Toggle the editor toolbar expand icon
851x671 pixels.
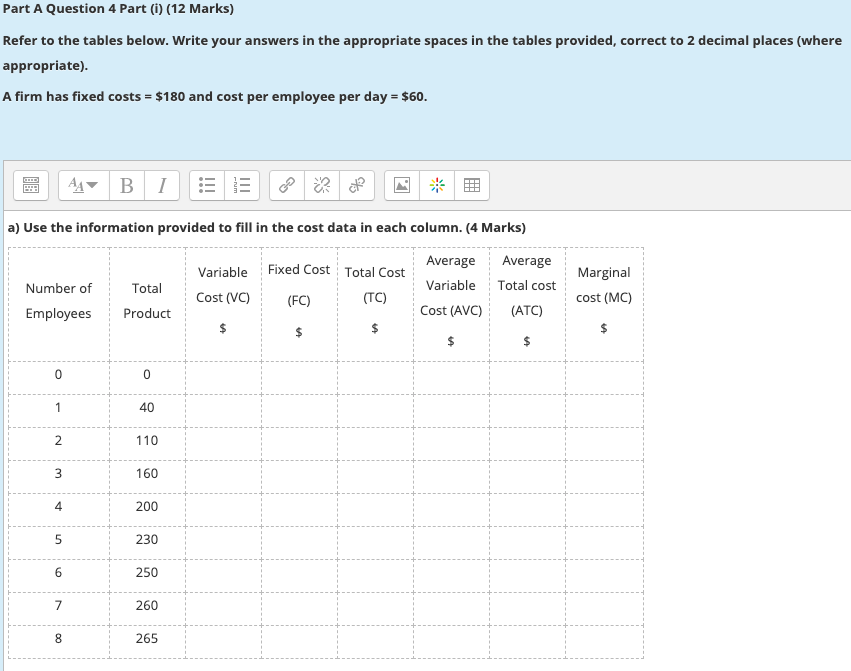(31, 186)
